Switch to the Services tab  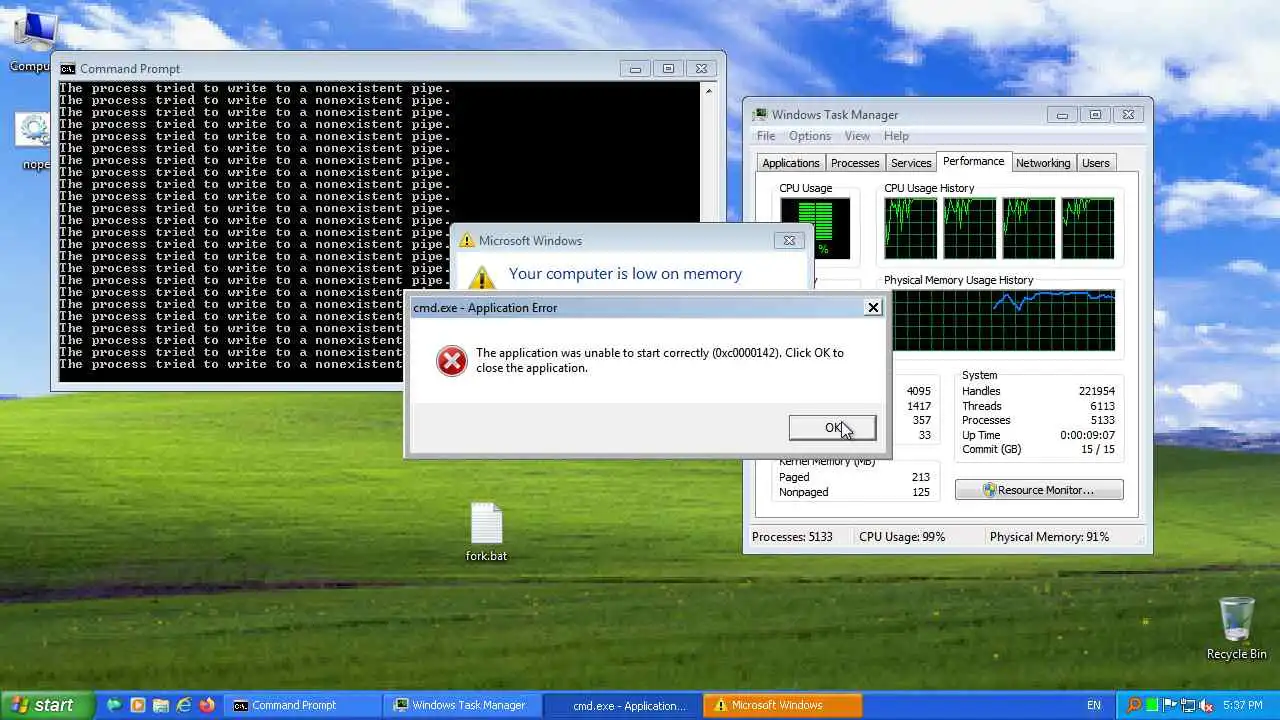click(911, 163)
